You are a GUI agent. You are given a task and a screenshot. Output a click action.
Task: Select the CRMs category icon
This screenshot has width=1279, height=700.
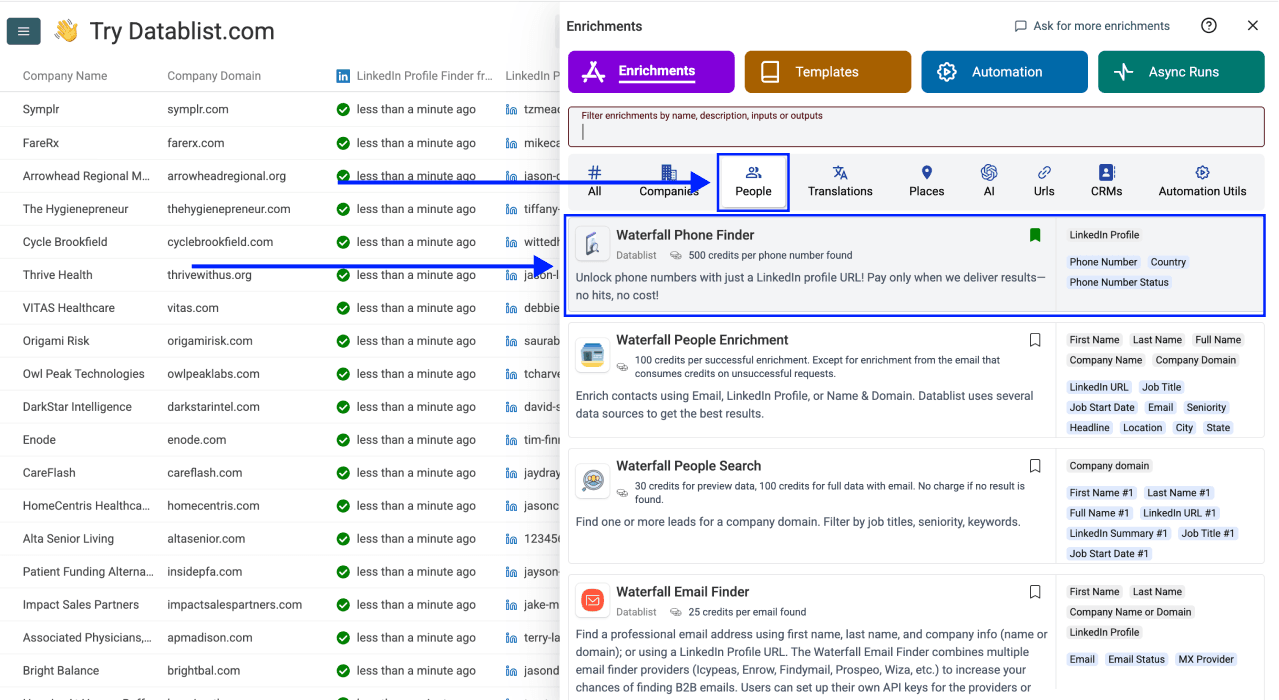point(1106,182)
